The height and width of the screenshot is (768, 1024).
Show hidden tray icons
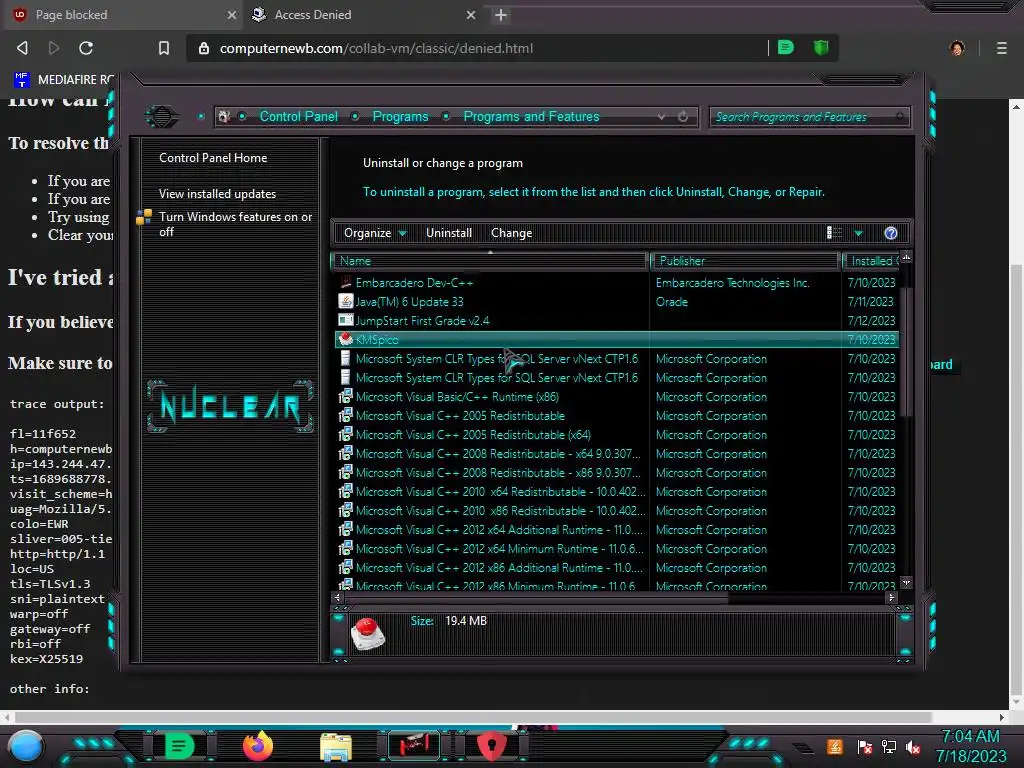click(x=803, y=747)
